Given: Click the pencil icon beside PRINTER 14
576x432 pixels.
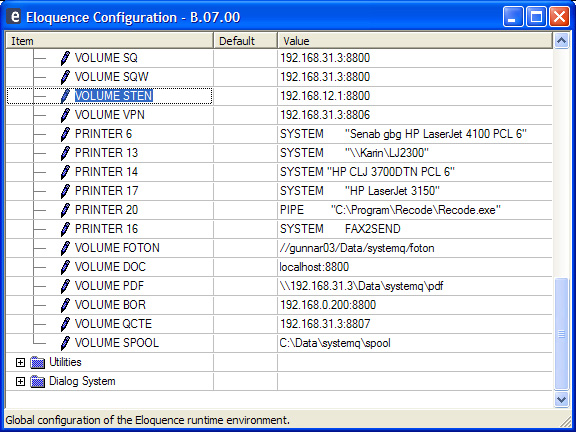Looking at the screenshot, I should point(65,172).
